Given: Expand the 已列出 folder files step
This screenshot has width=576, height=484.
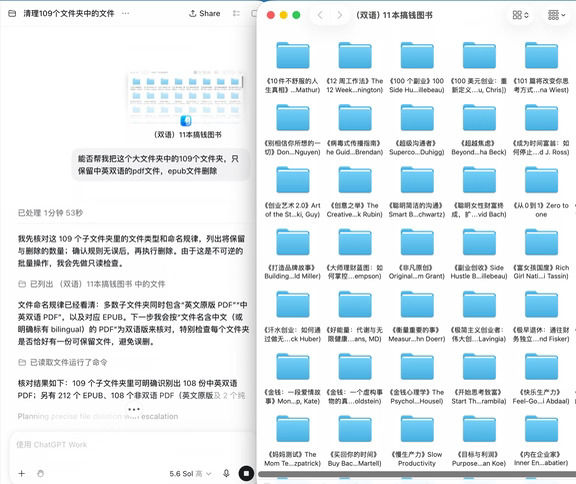Looking at the screenshot, I should 91,284.
